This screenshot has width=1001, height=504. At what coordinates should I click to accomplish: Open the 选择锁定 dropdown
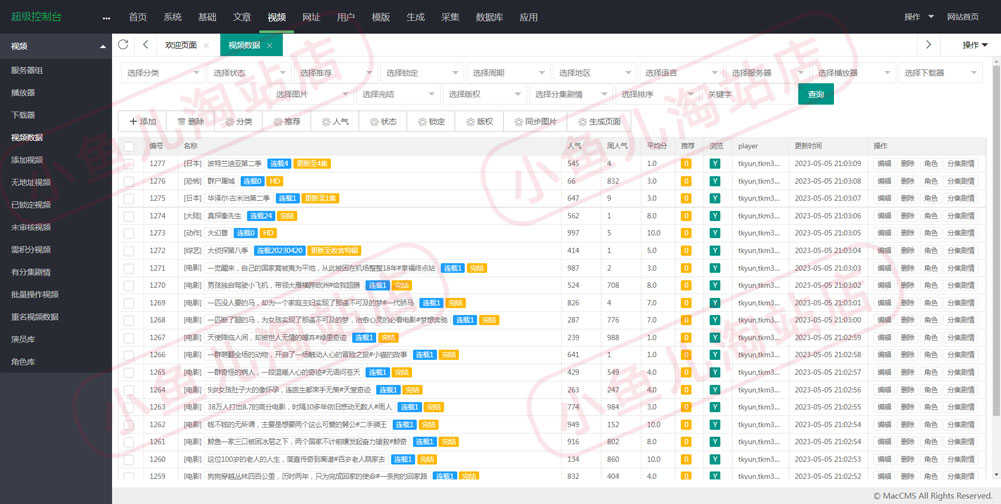click(x=421, y=73)
